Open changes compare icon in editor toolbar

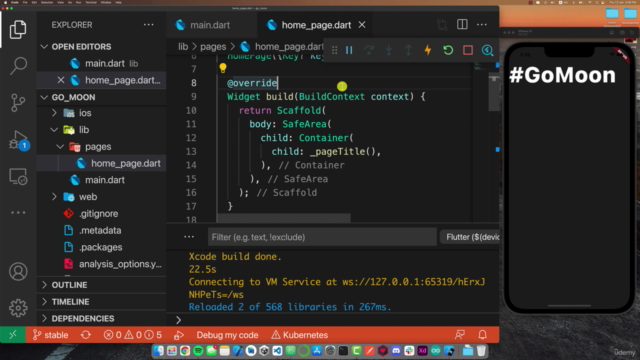(x=442, y=25)
